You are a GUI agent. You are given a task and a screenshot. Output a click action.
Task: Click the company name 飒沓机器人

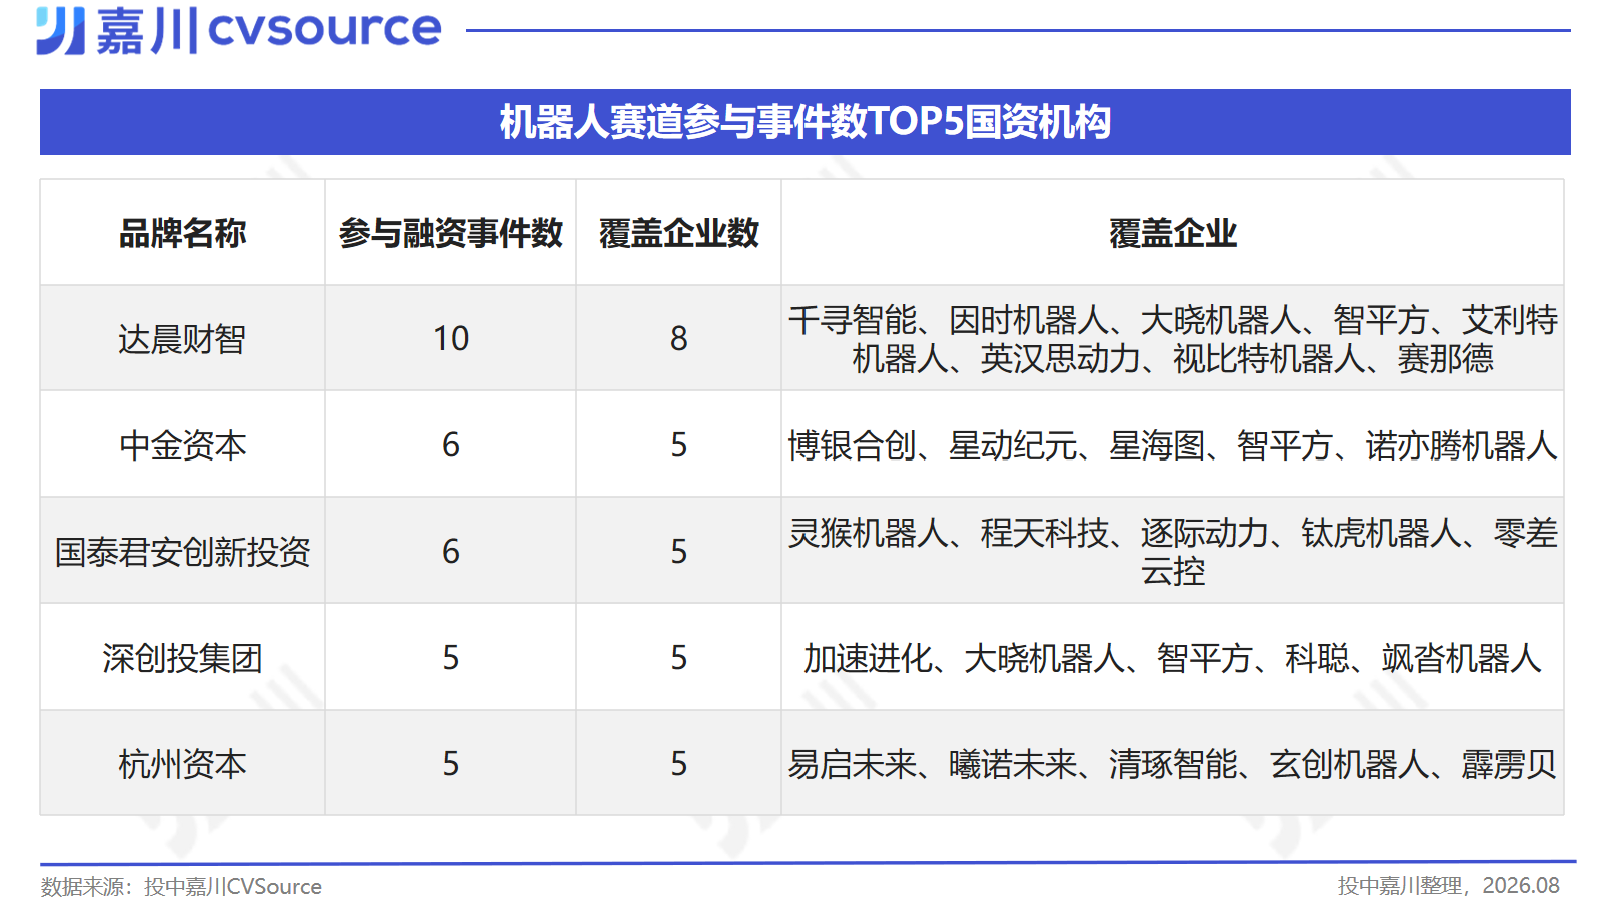tap(1461, 658)
